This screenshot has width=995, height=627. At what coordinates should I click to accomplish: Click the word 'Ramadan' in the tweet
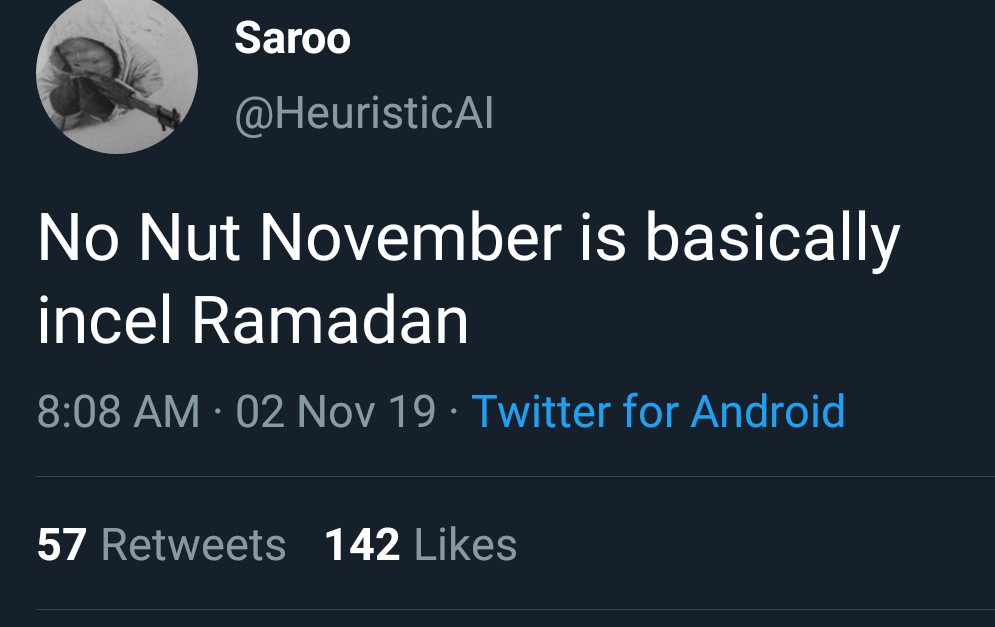[x=331, y=320]
